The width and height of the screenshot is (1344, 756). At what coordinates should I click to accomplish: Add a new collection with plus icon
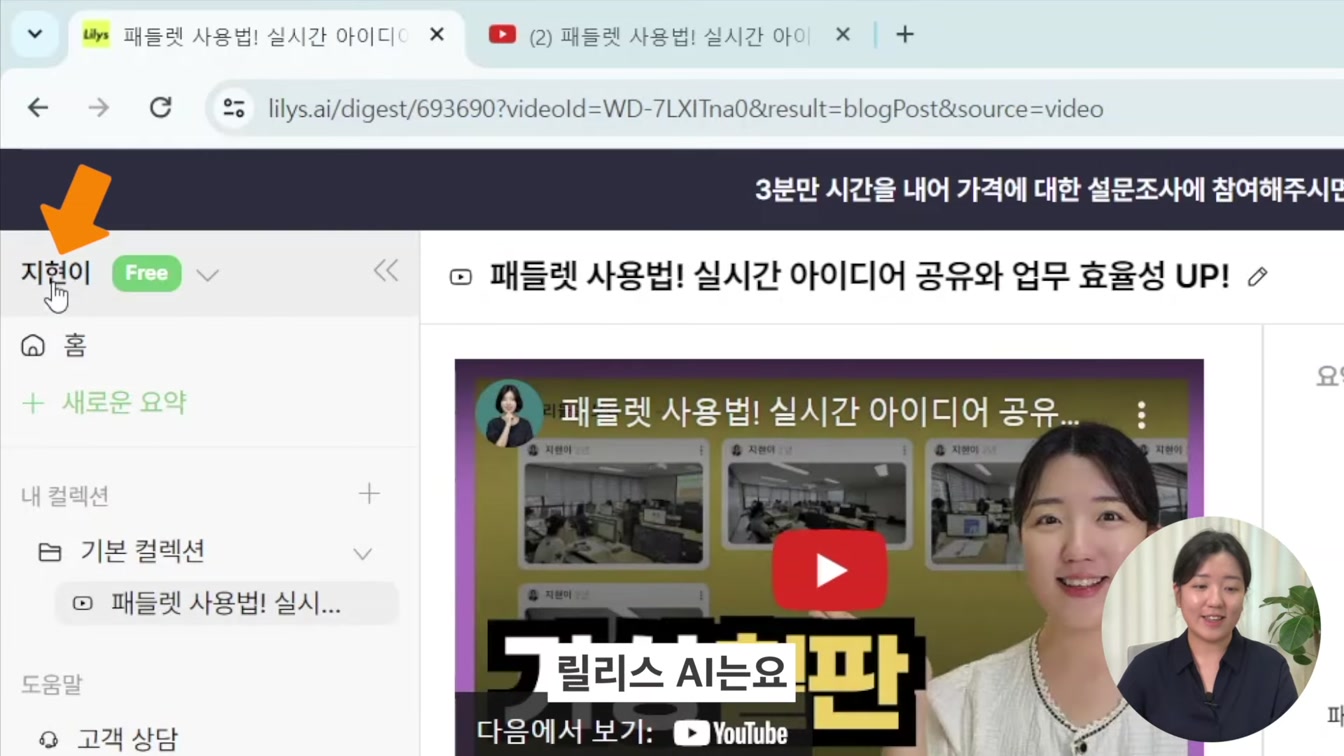point(369,494)
